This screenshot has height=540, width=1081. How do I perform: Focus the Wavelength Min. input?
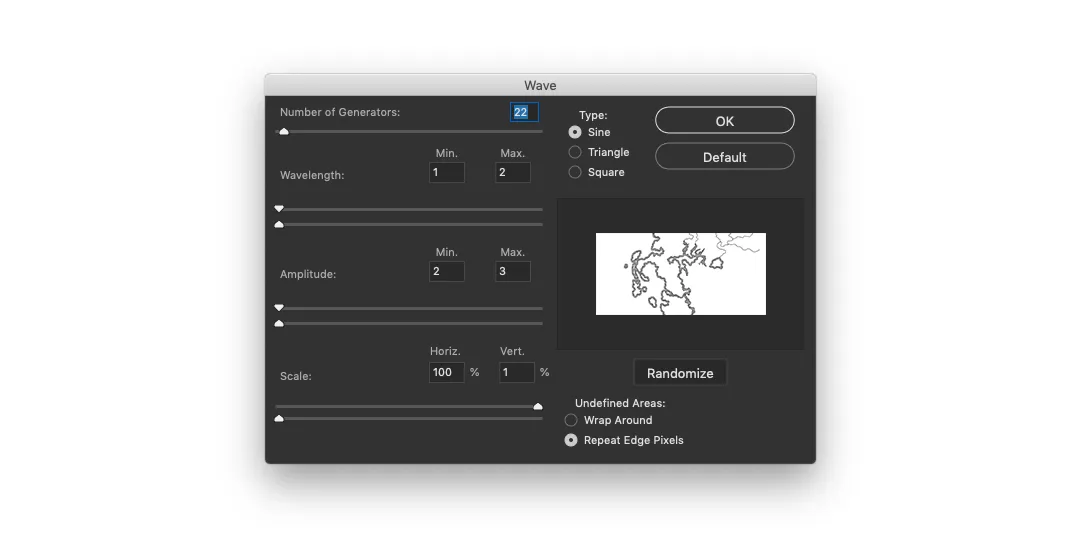[446, 173]
